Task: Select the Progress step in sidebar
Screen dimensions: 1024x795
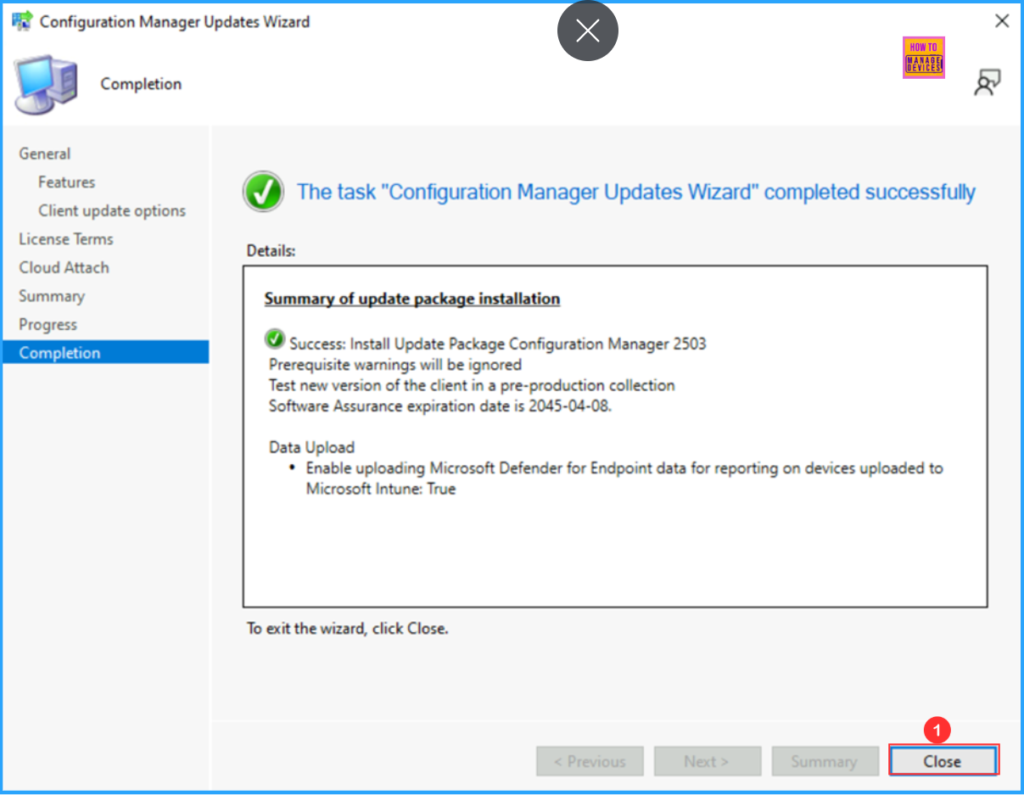Action: pyautogui.click(x=48, y=325)
